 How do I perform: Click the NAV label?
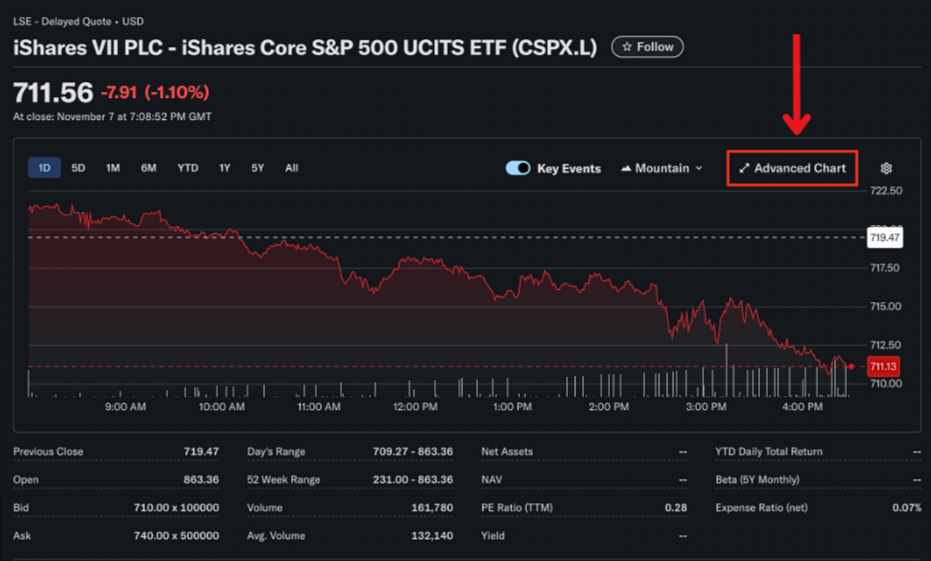pyautogui.click(x=492, y=480)
